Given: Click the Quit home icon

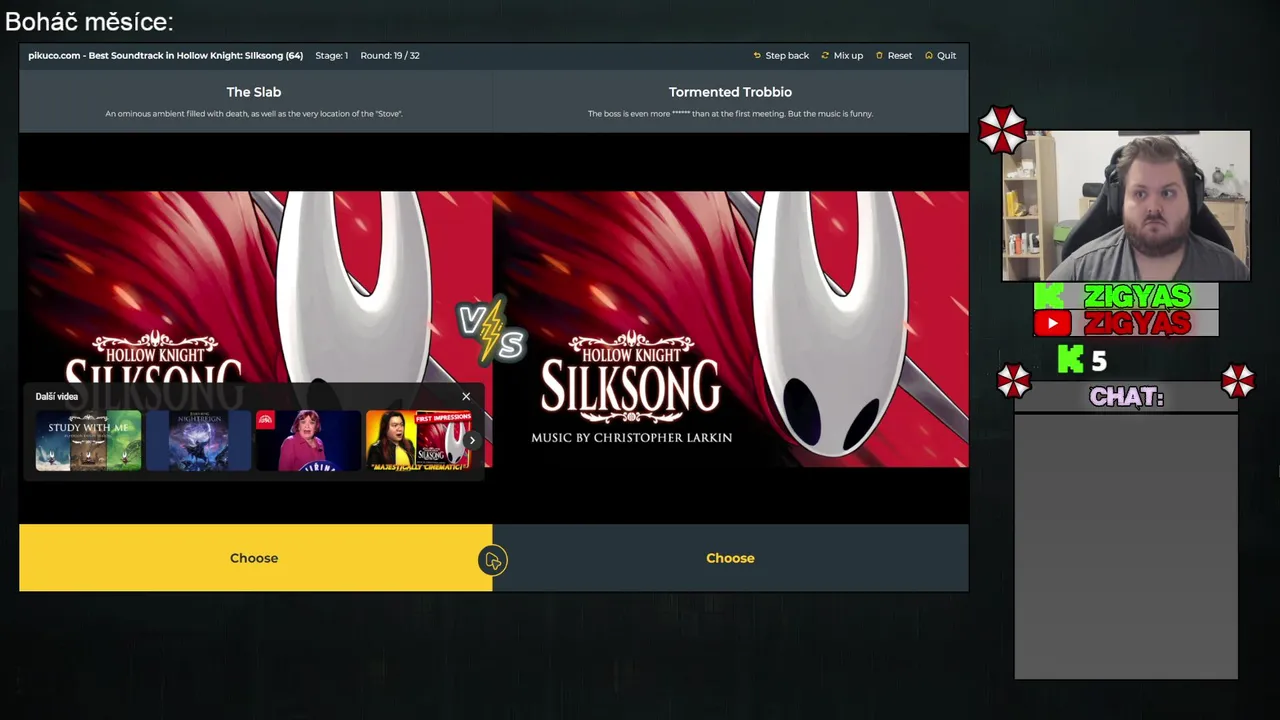Looking at the screenshot, I should (x=928, y=56).
